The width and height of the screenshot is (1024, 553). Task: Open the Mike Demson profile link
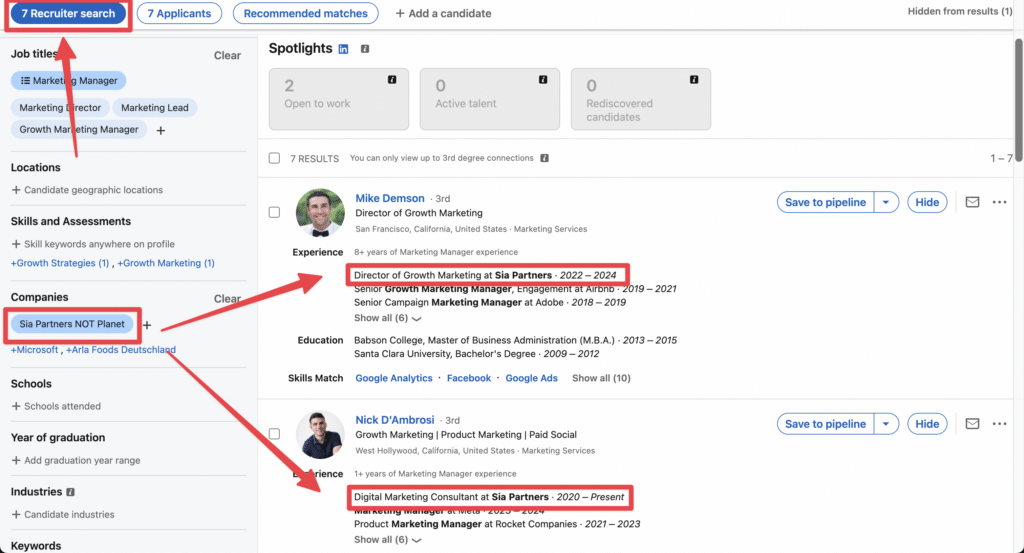tap(390, 198)
